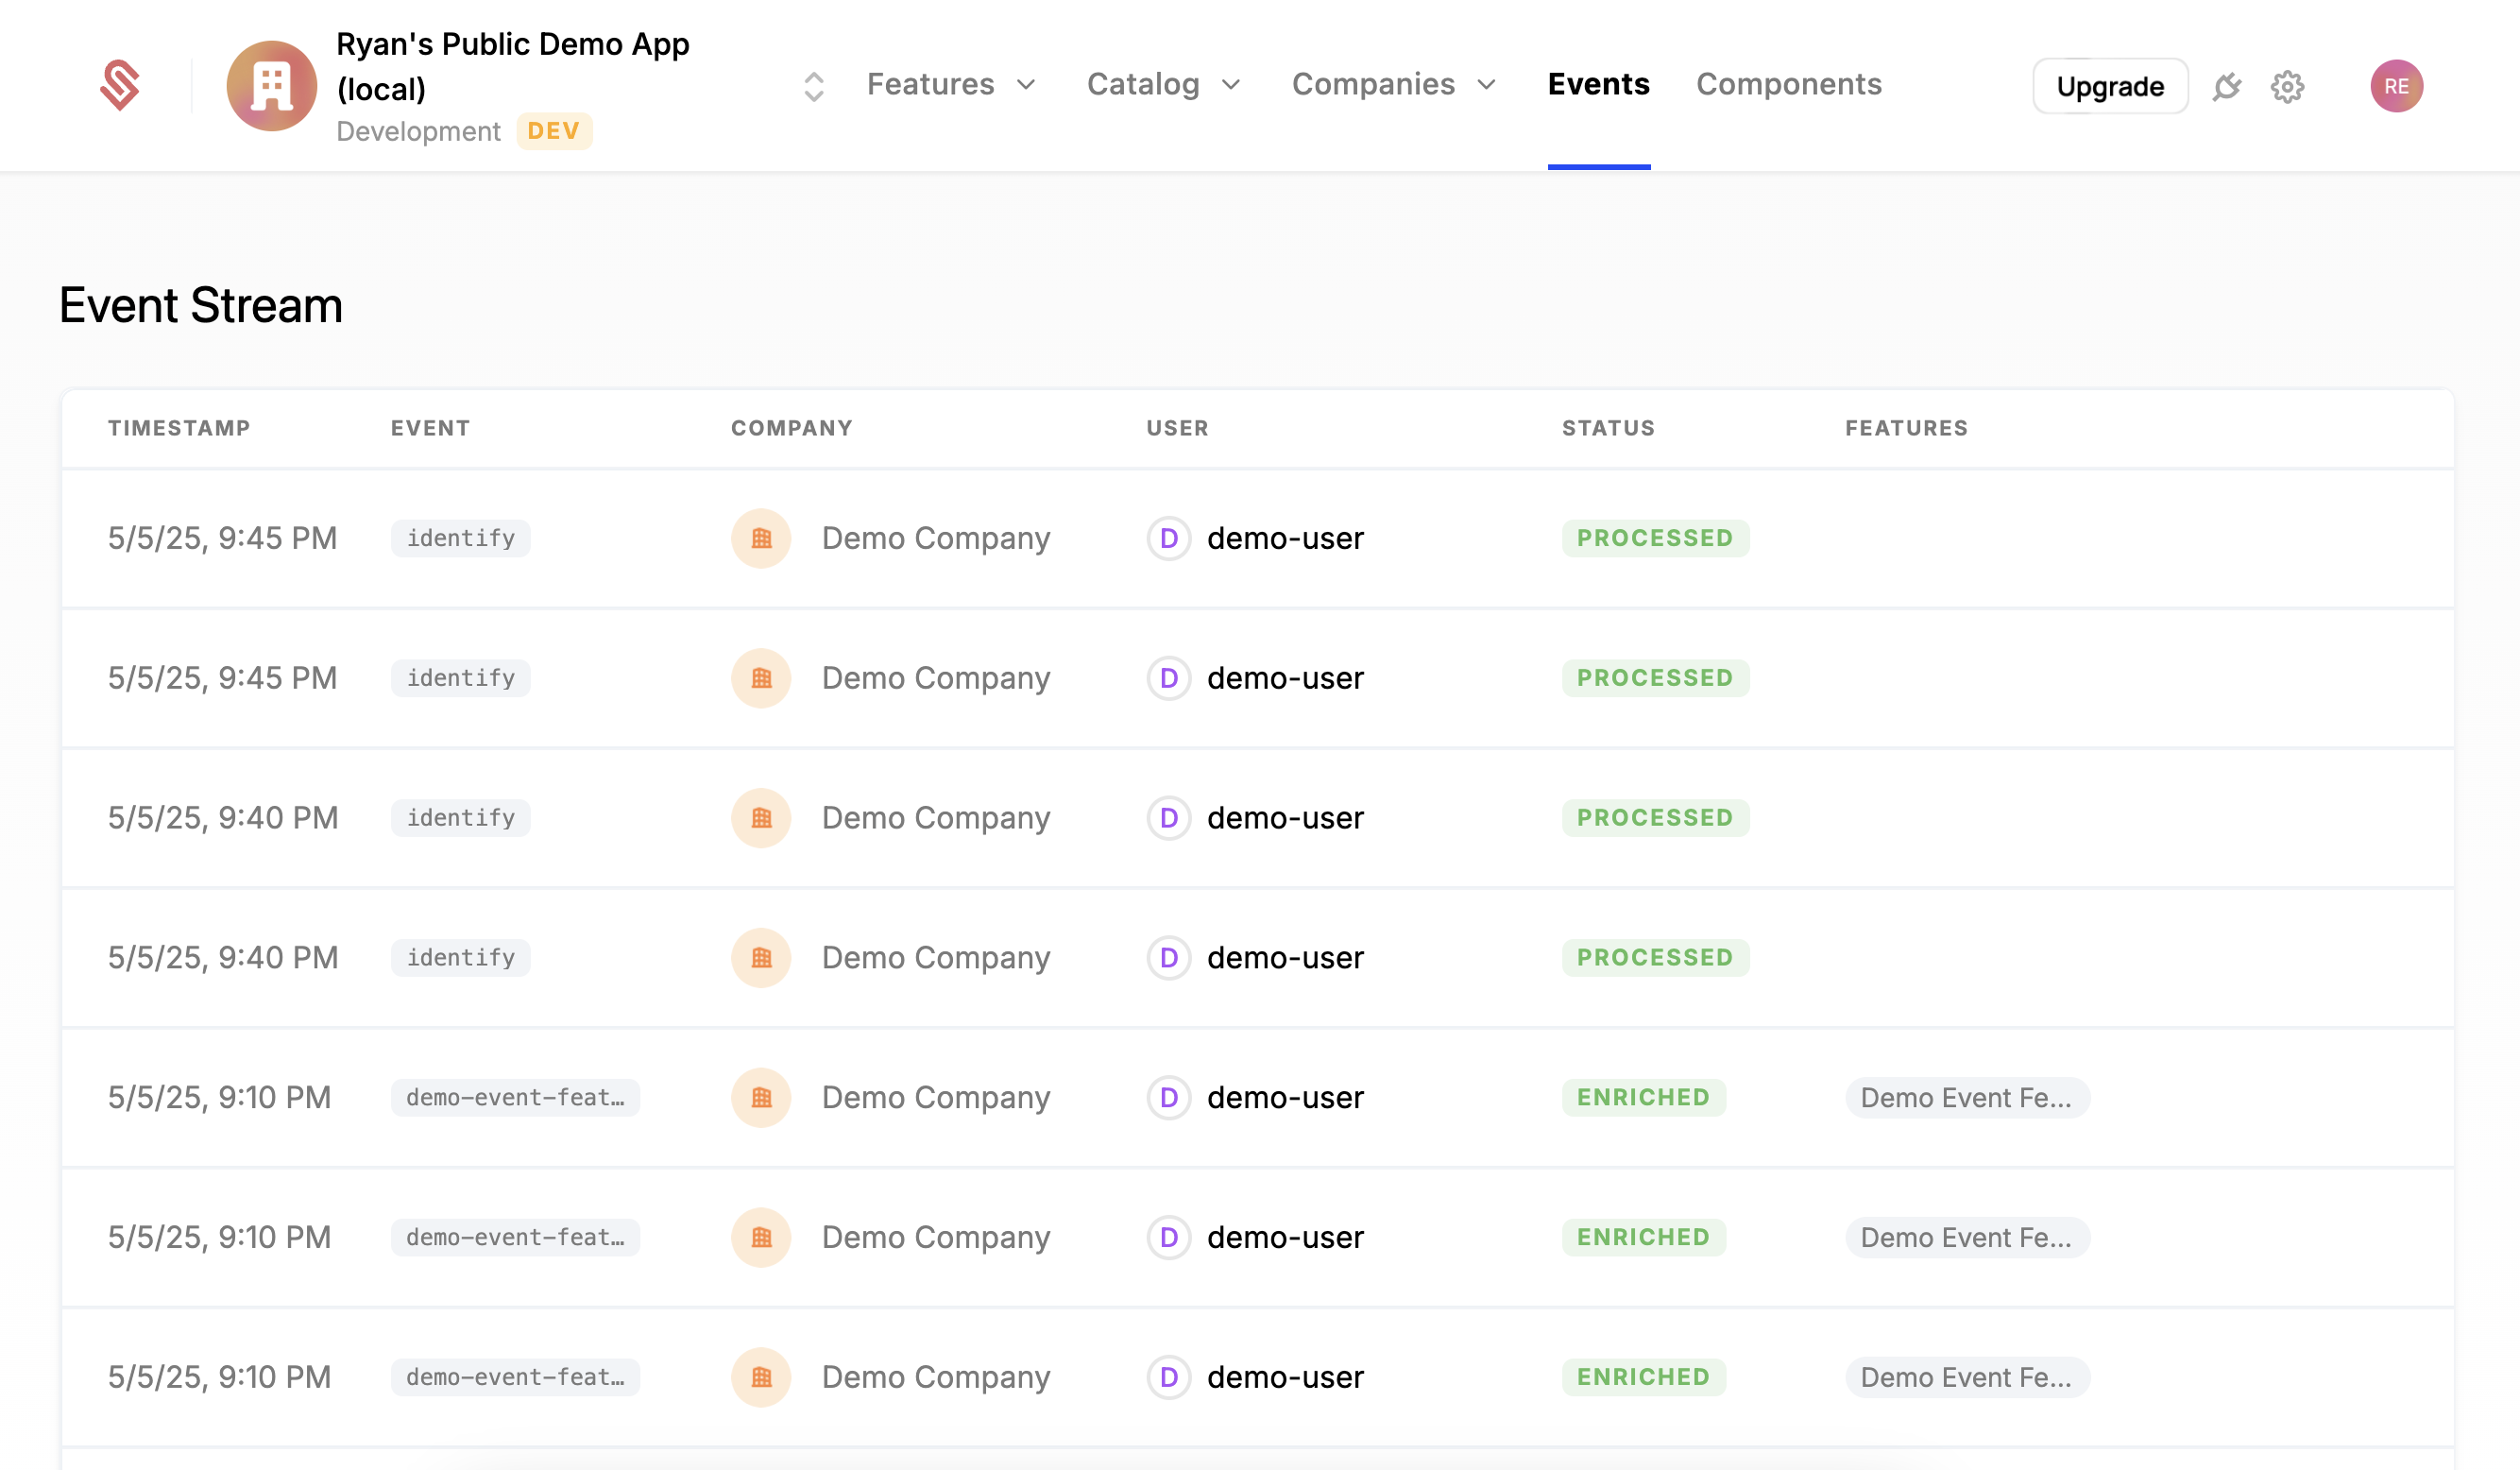2520x1470 pixels.
Task: Click the Upgrade button
Action: point(2110,86)
